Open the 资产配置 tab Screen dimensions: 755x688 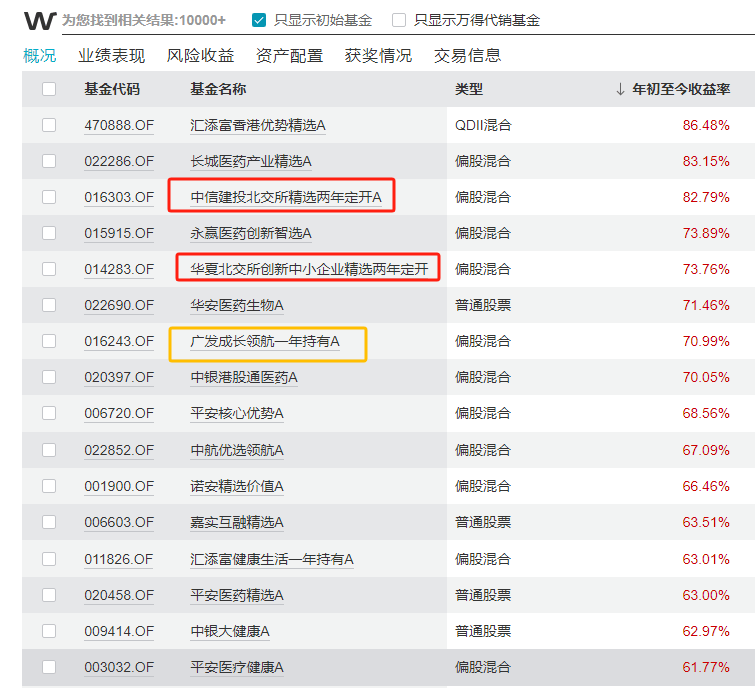pos(289,56)
